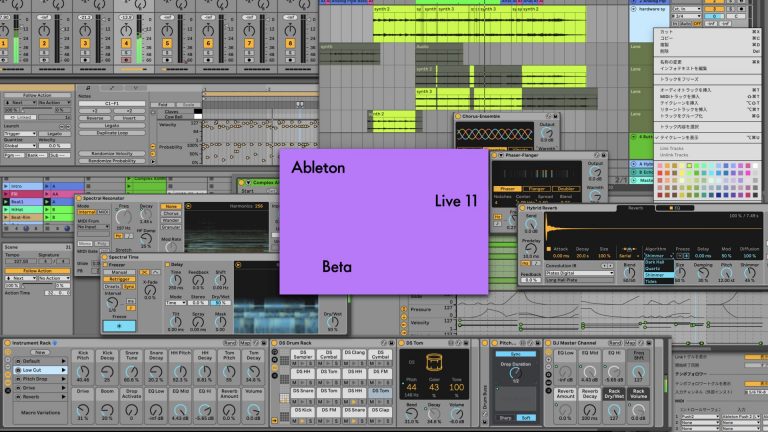The image size is (768, 432).
Task: Save preset icon on DJ Master Channel
Action: click(x=649, y=343)
